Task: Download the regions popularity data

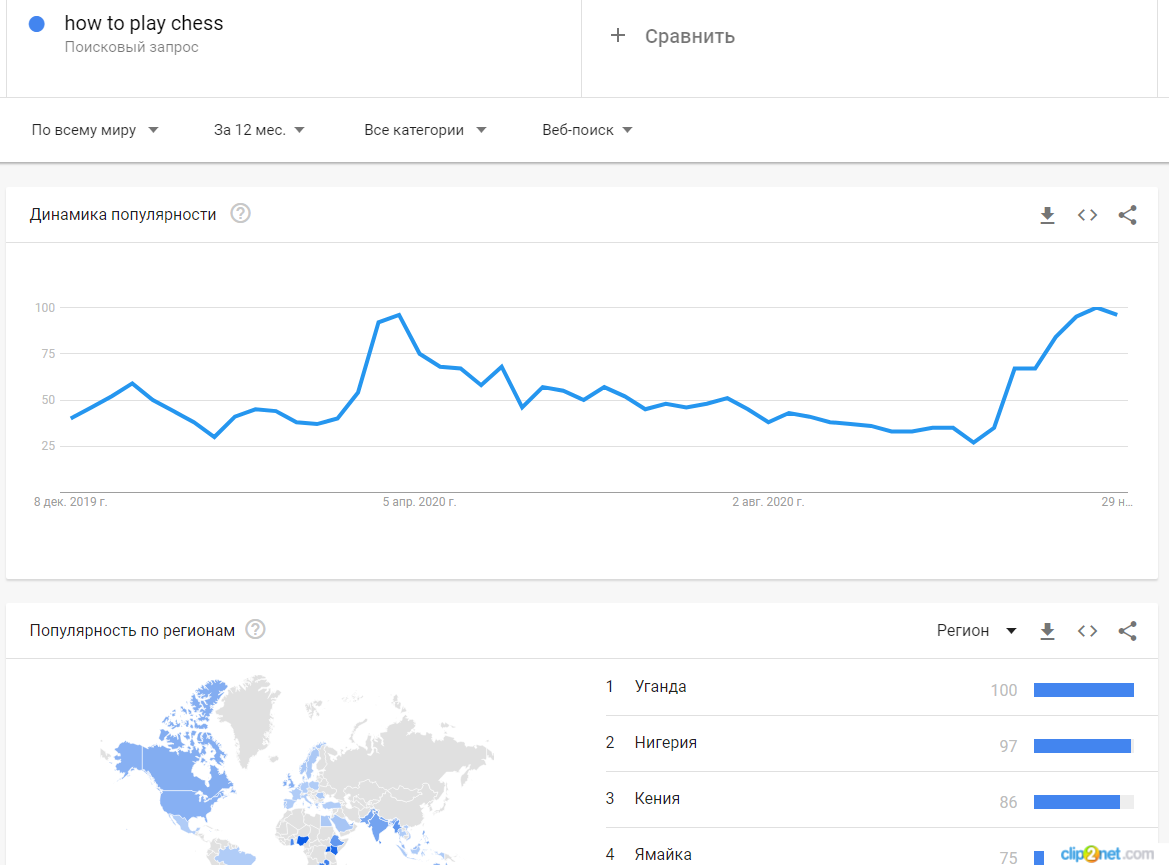Action: coord(1047,631)
